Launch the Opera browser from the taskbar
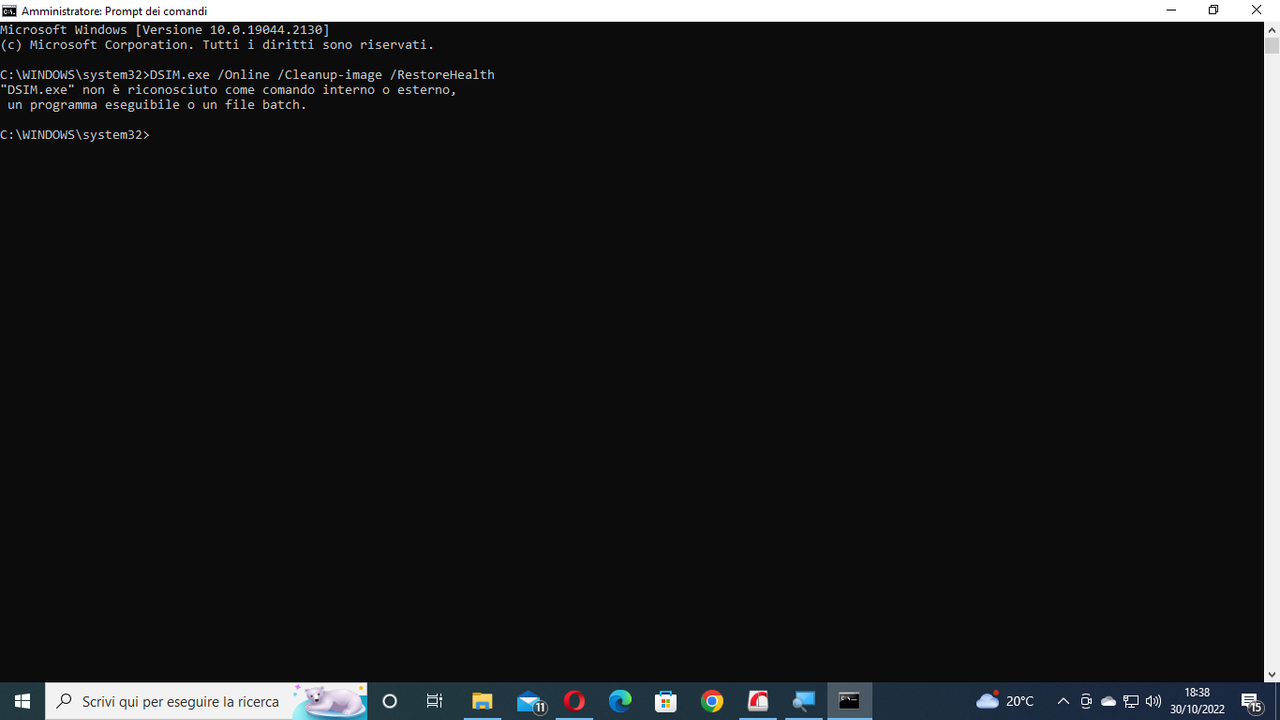Screen dimensions: 1280x720 (x=574, y=701)
